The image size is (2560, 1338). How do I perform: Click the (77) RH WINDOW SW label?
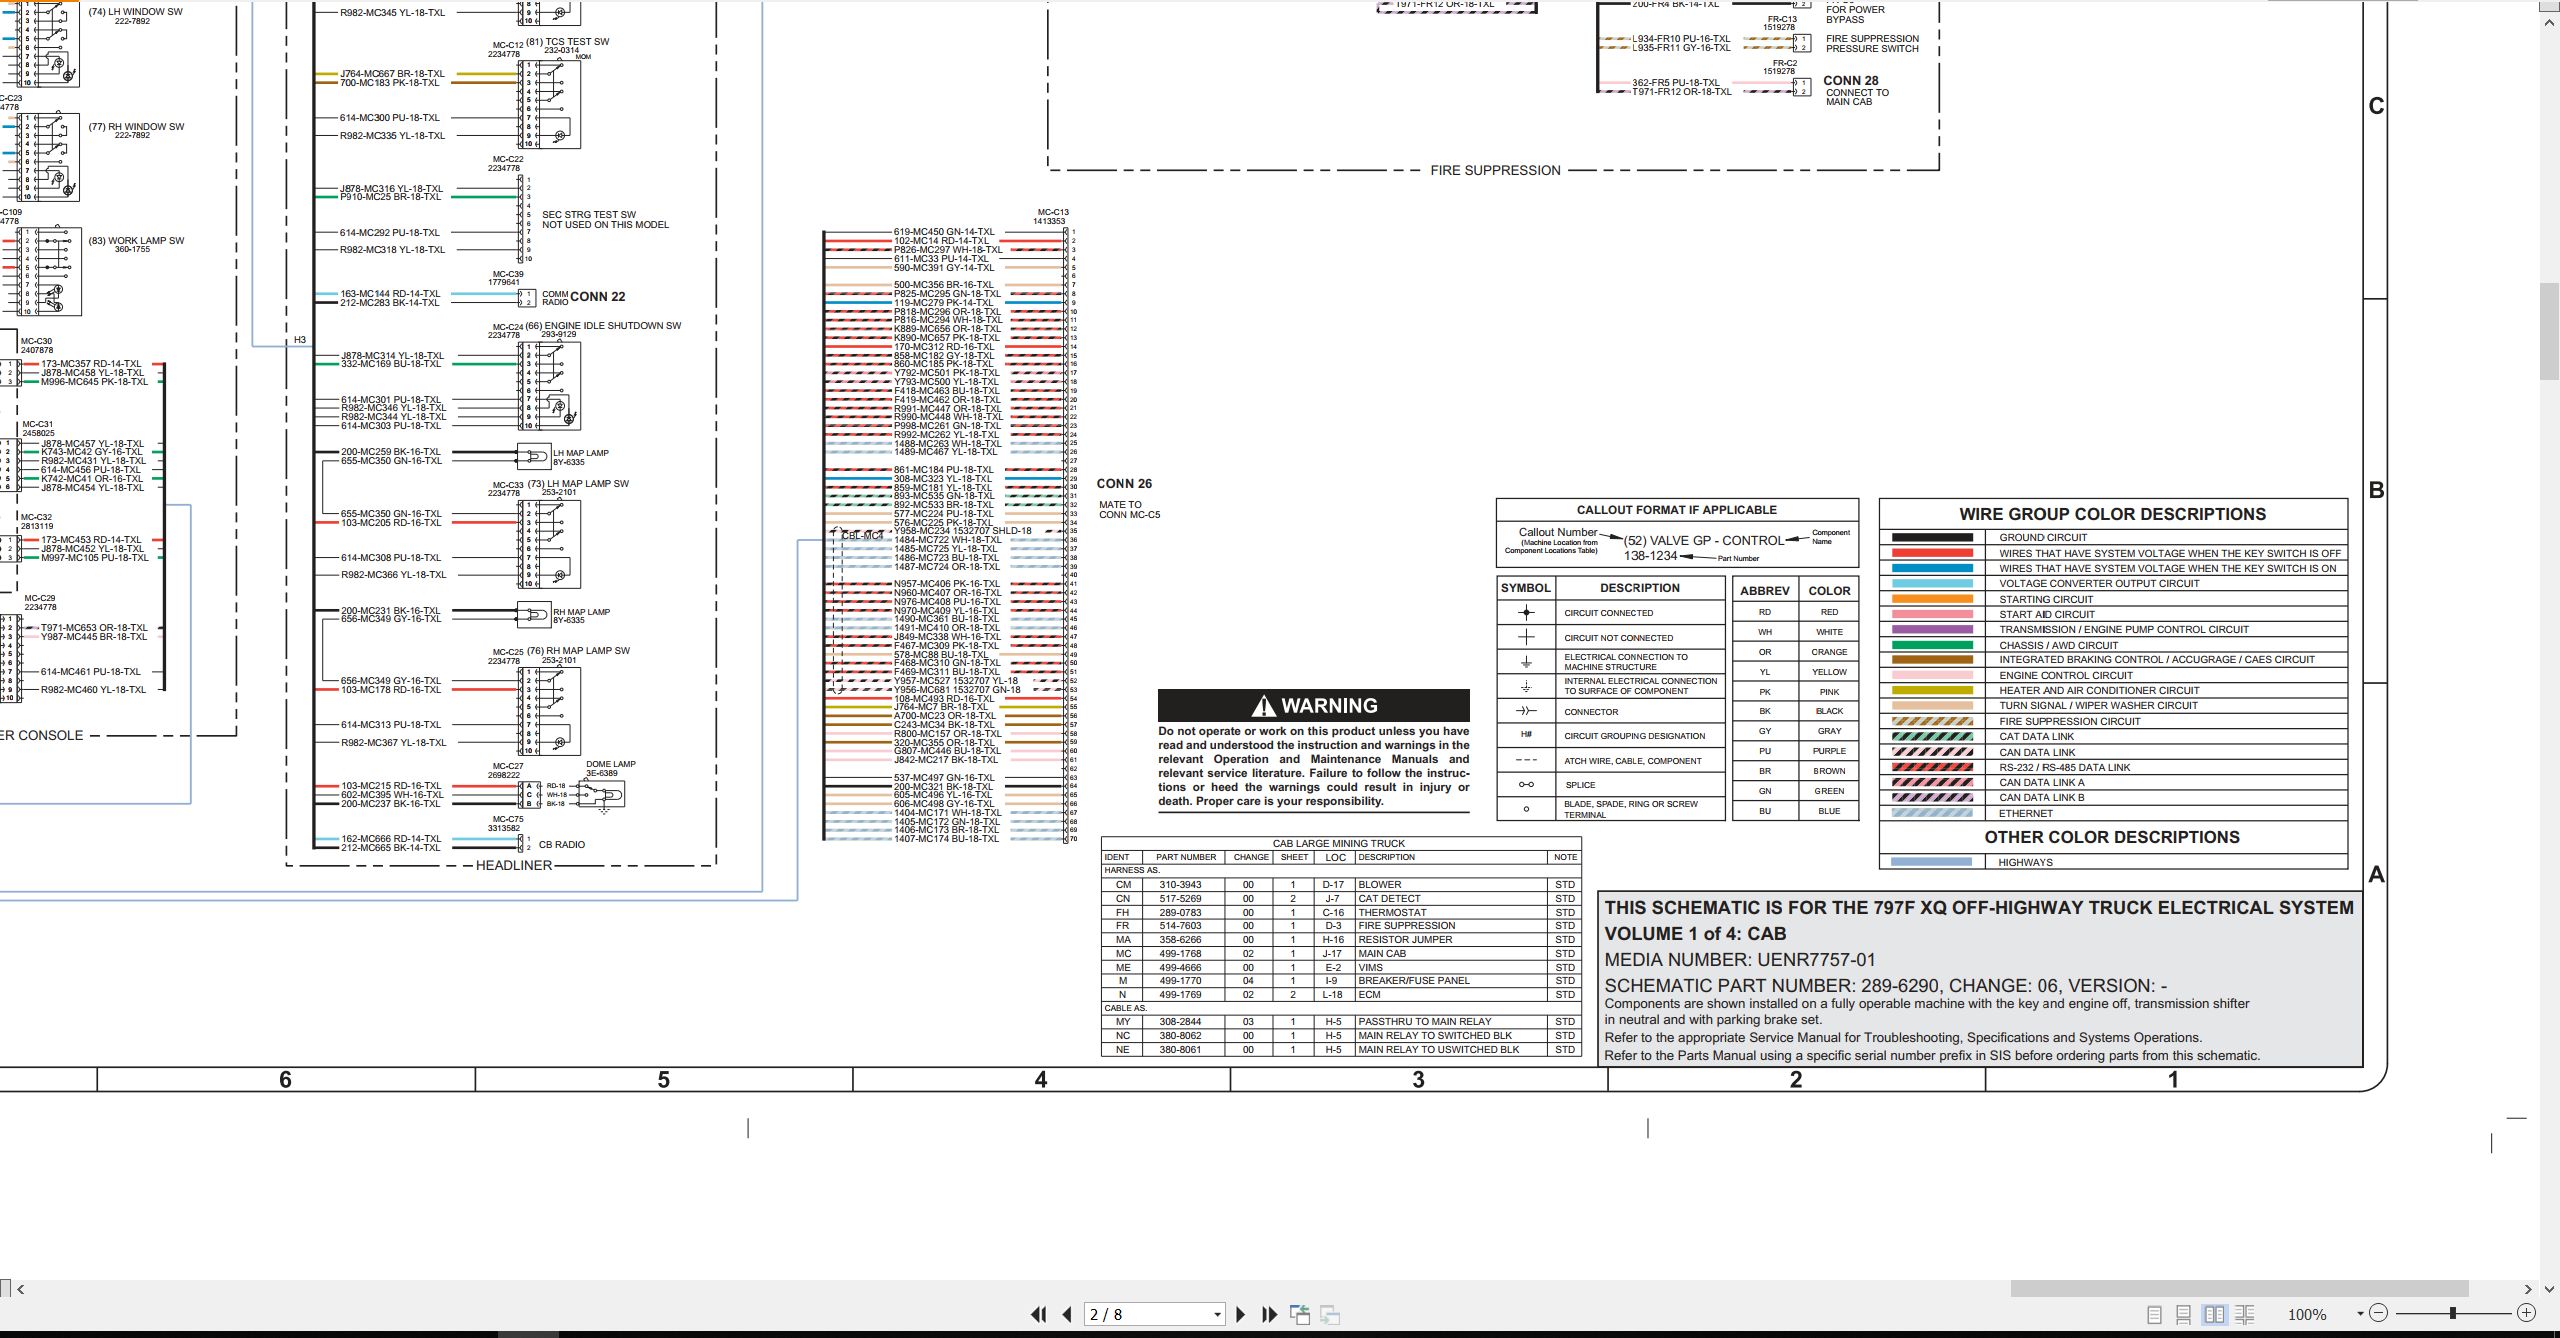point(136,127)
